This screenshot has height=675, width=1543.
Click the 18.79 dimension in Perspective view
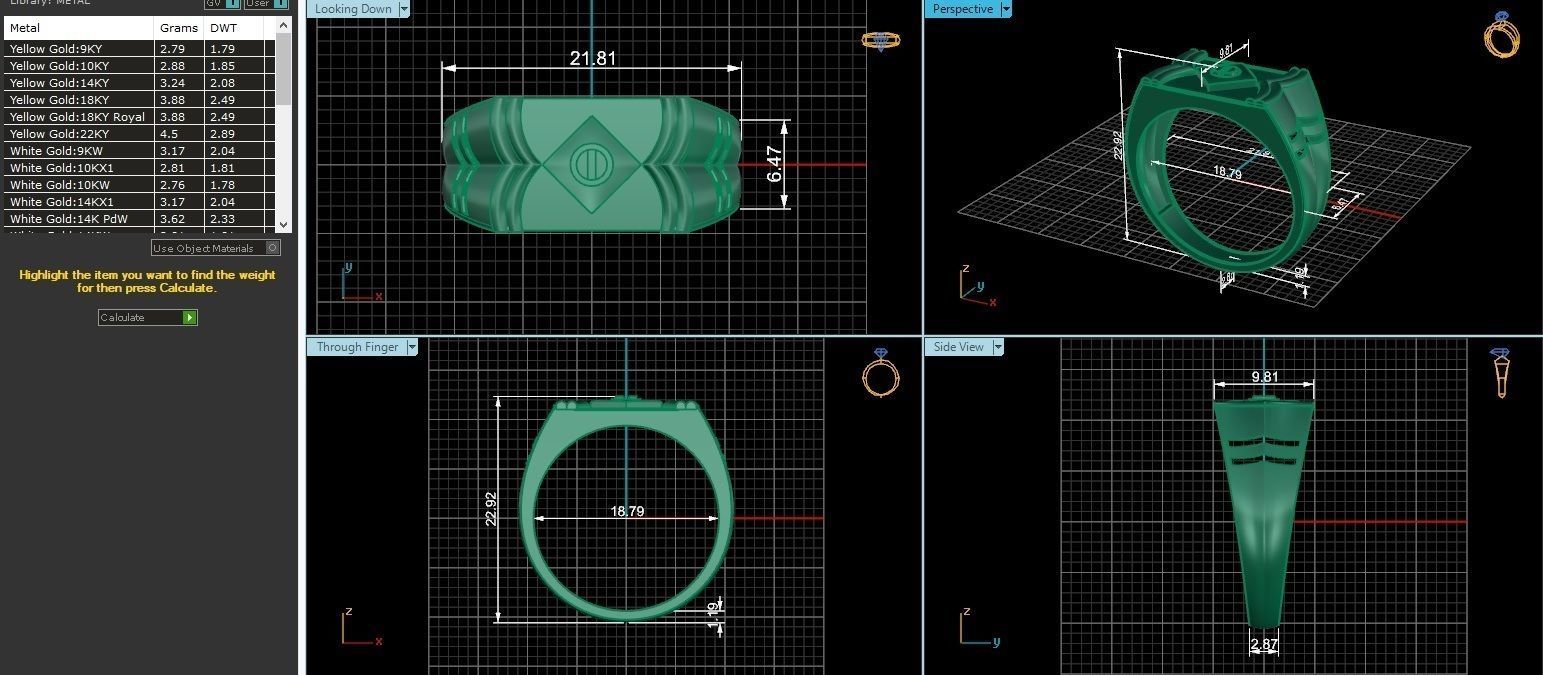pos(1227,173)
